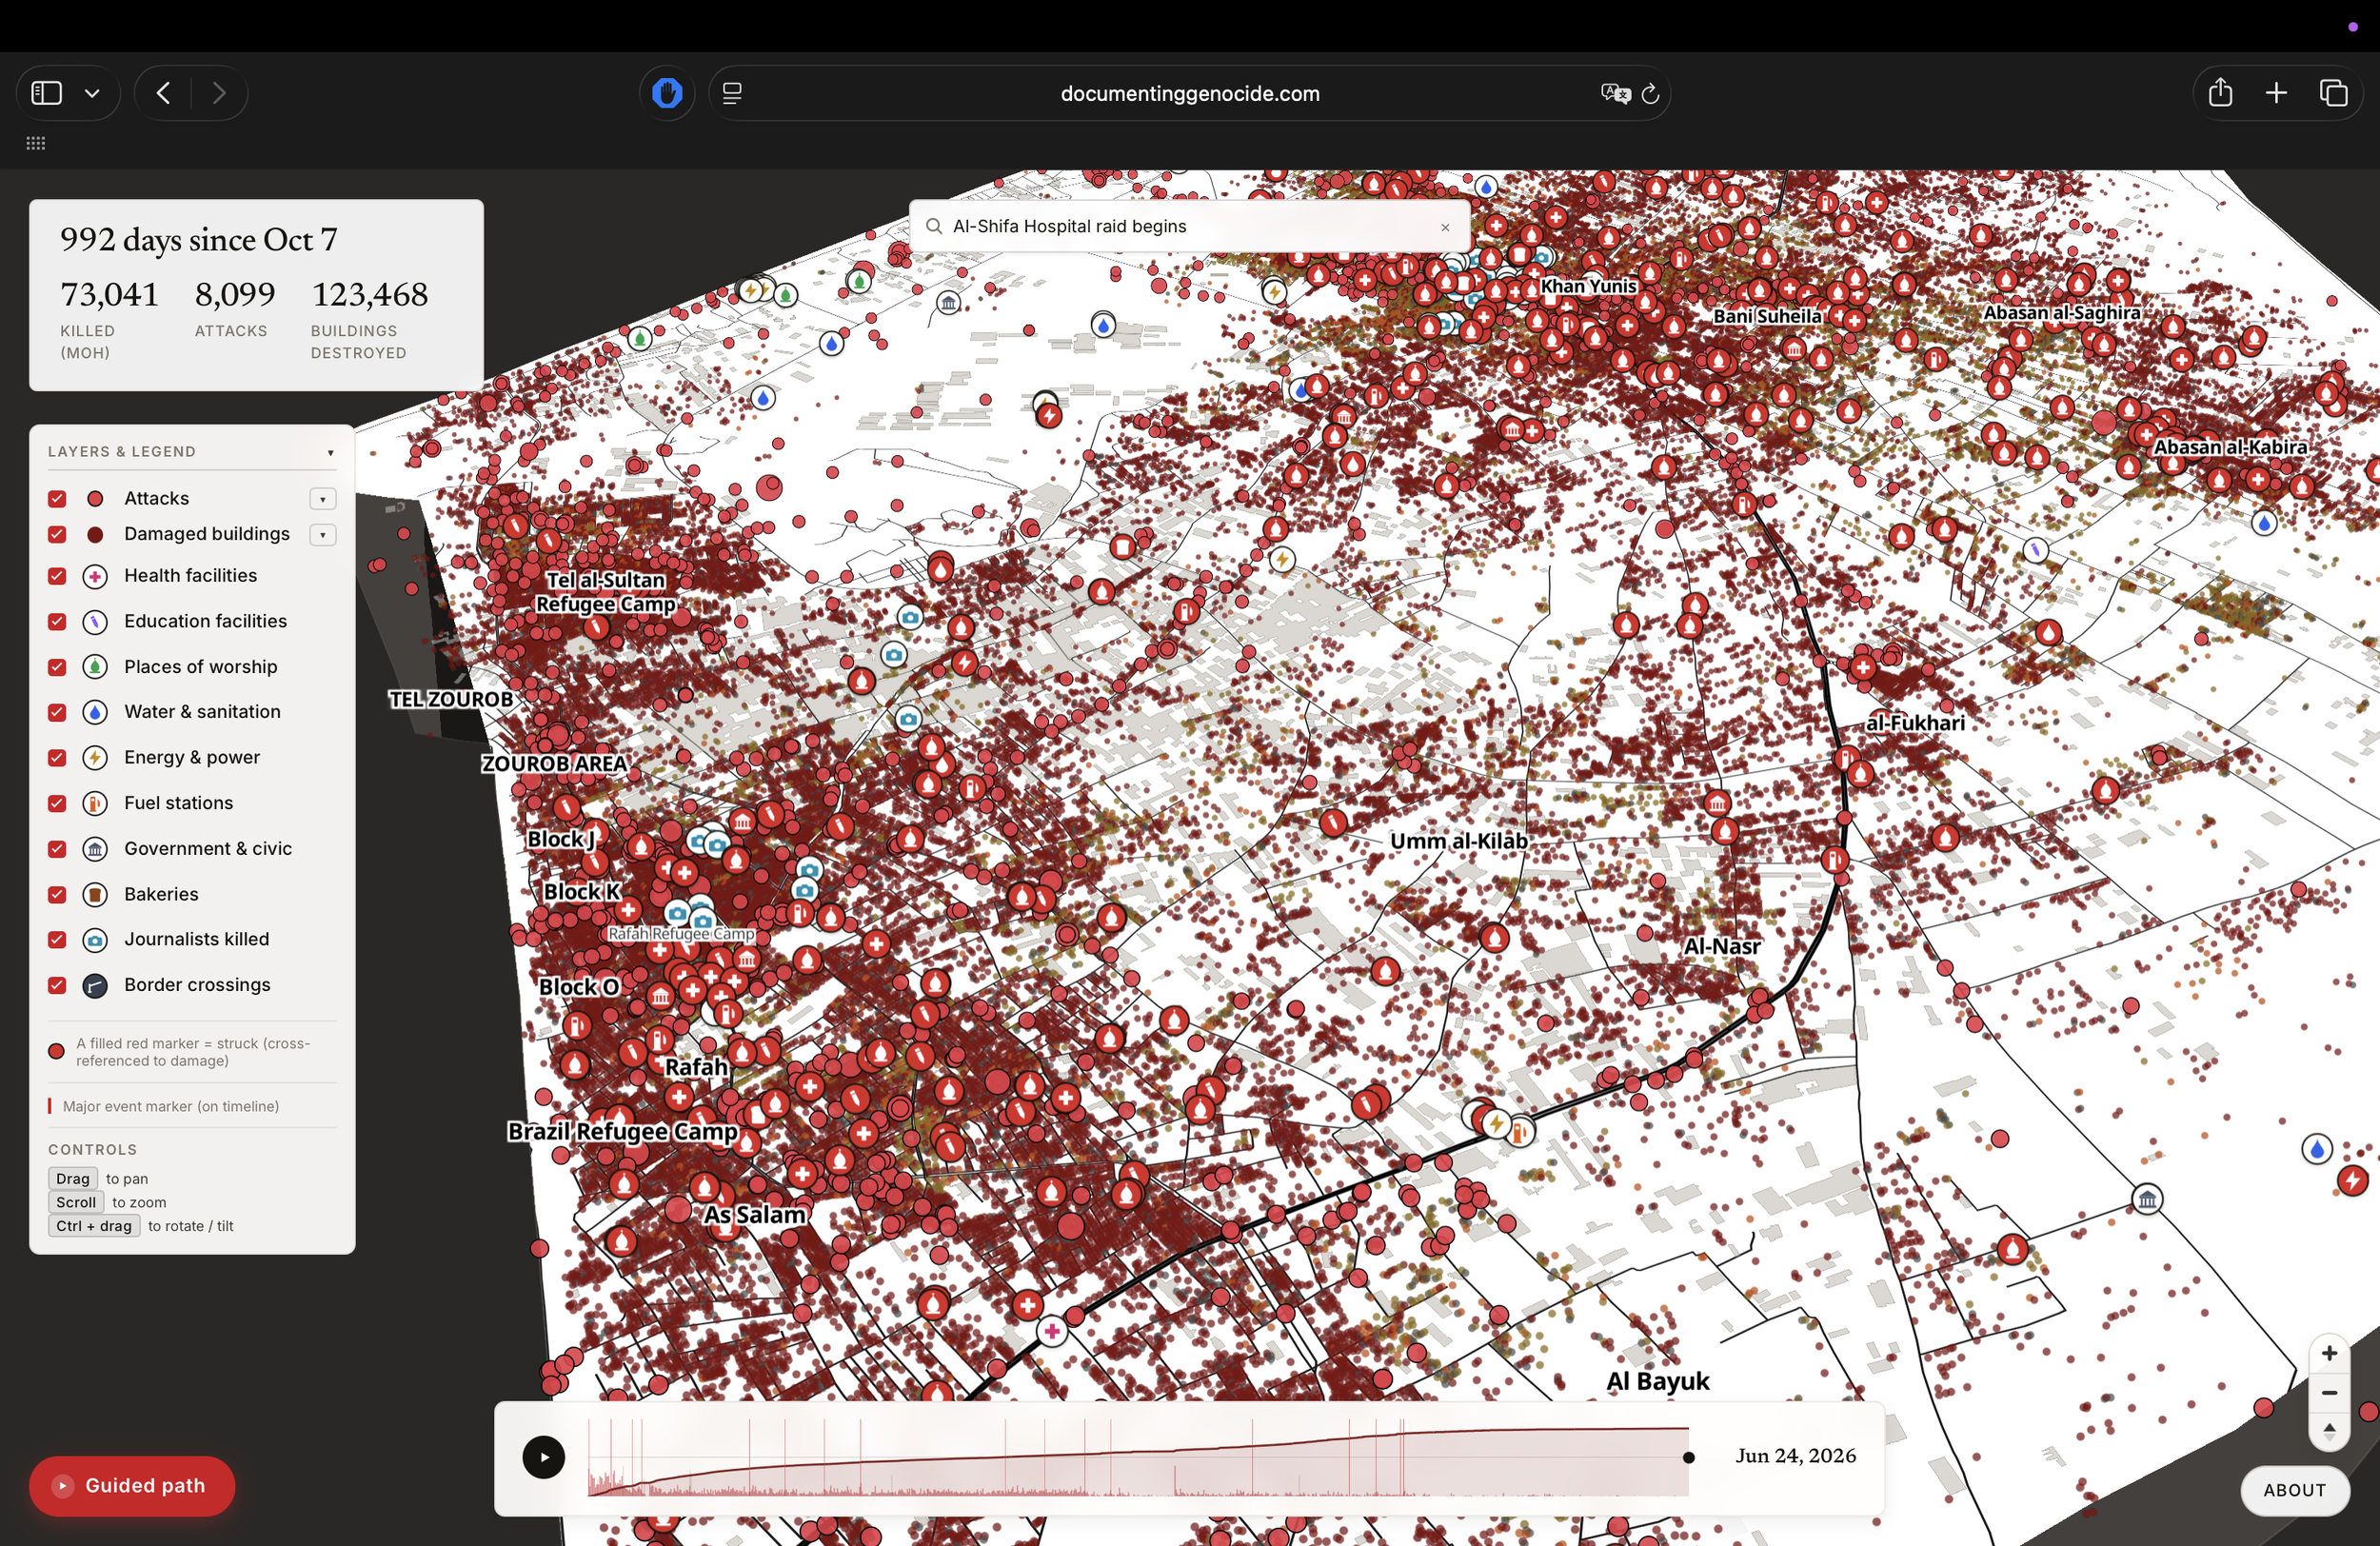This screenshot has width=2380, height=1546.
Task: Click the Bakeries legend icon
Action: [x=95, y=894]
